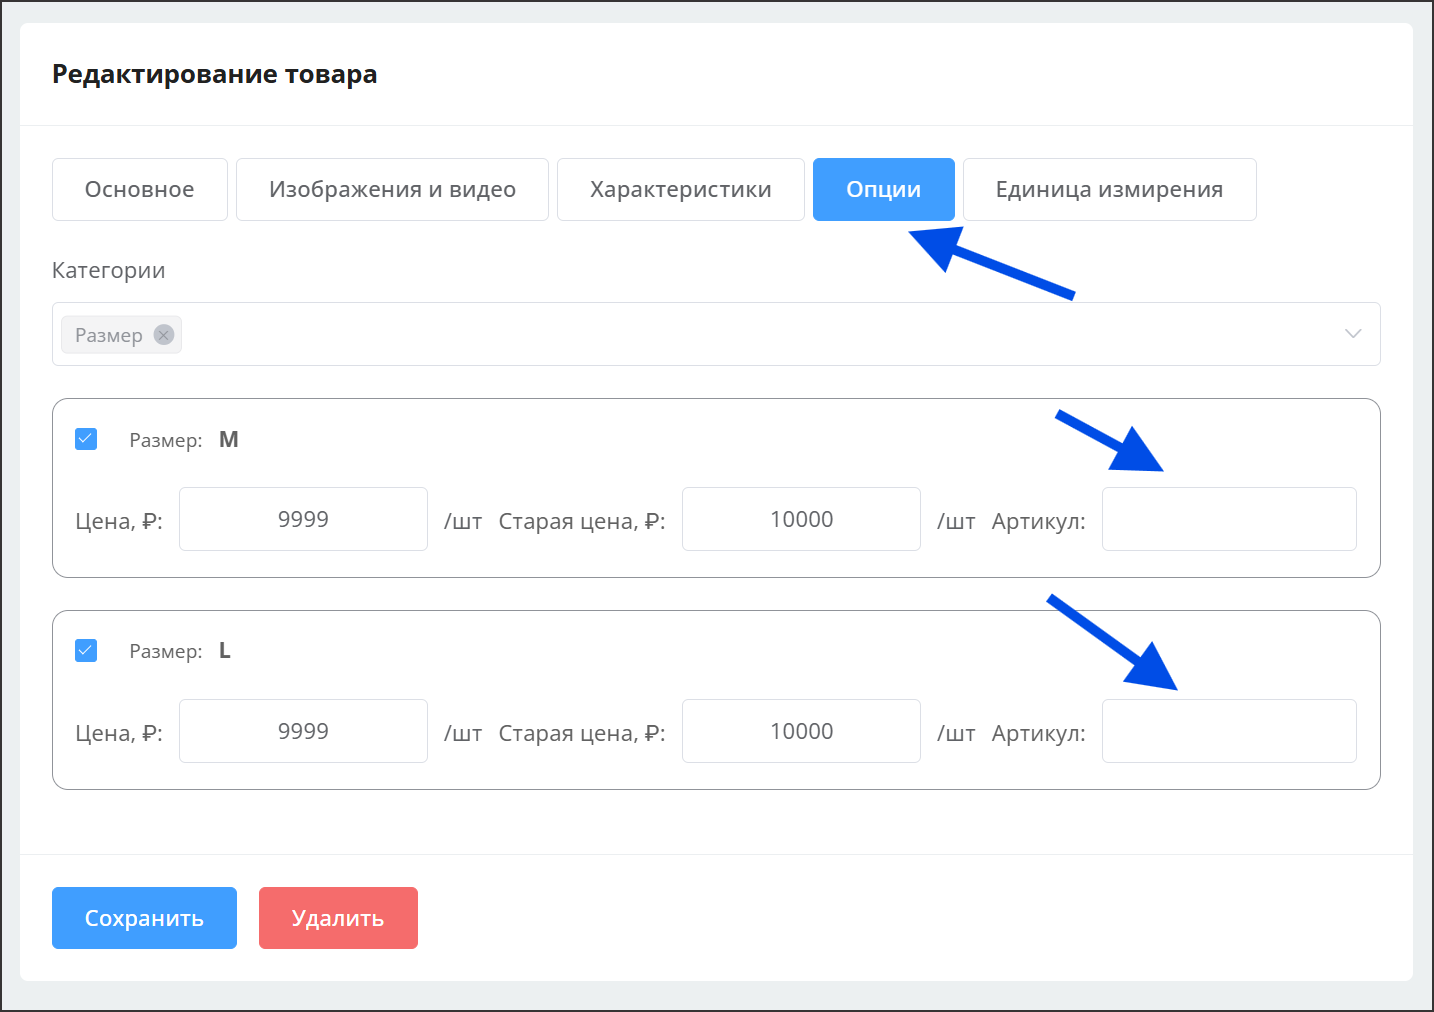Go to the Характеристики tab
The image size is (1434, 1012).
coord(680,190)
